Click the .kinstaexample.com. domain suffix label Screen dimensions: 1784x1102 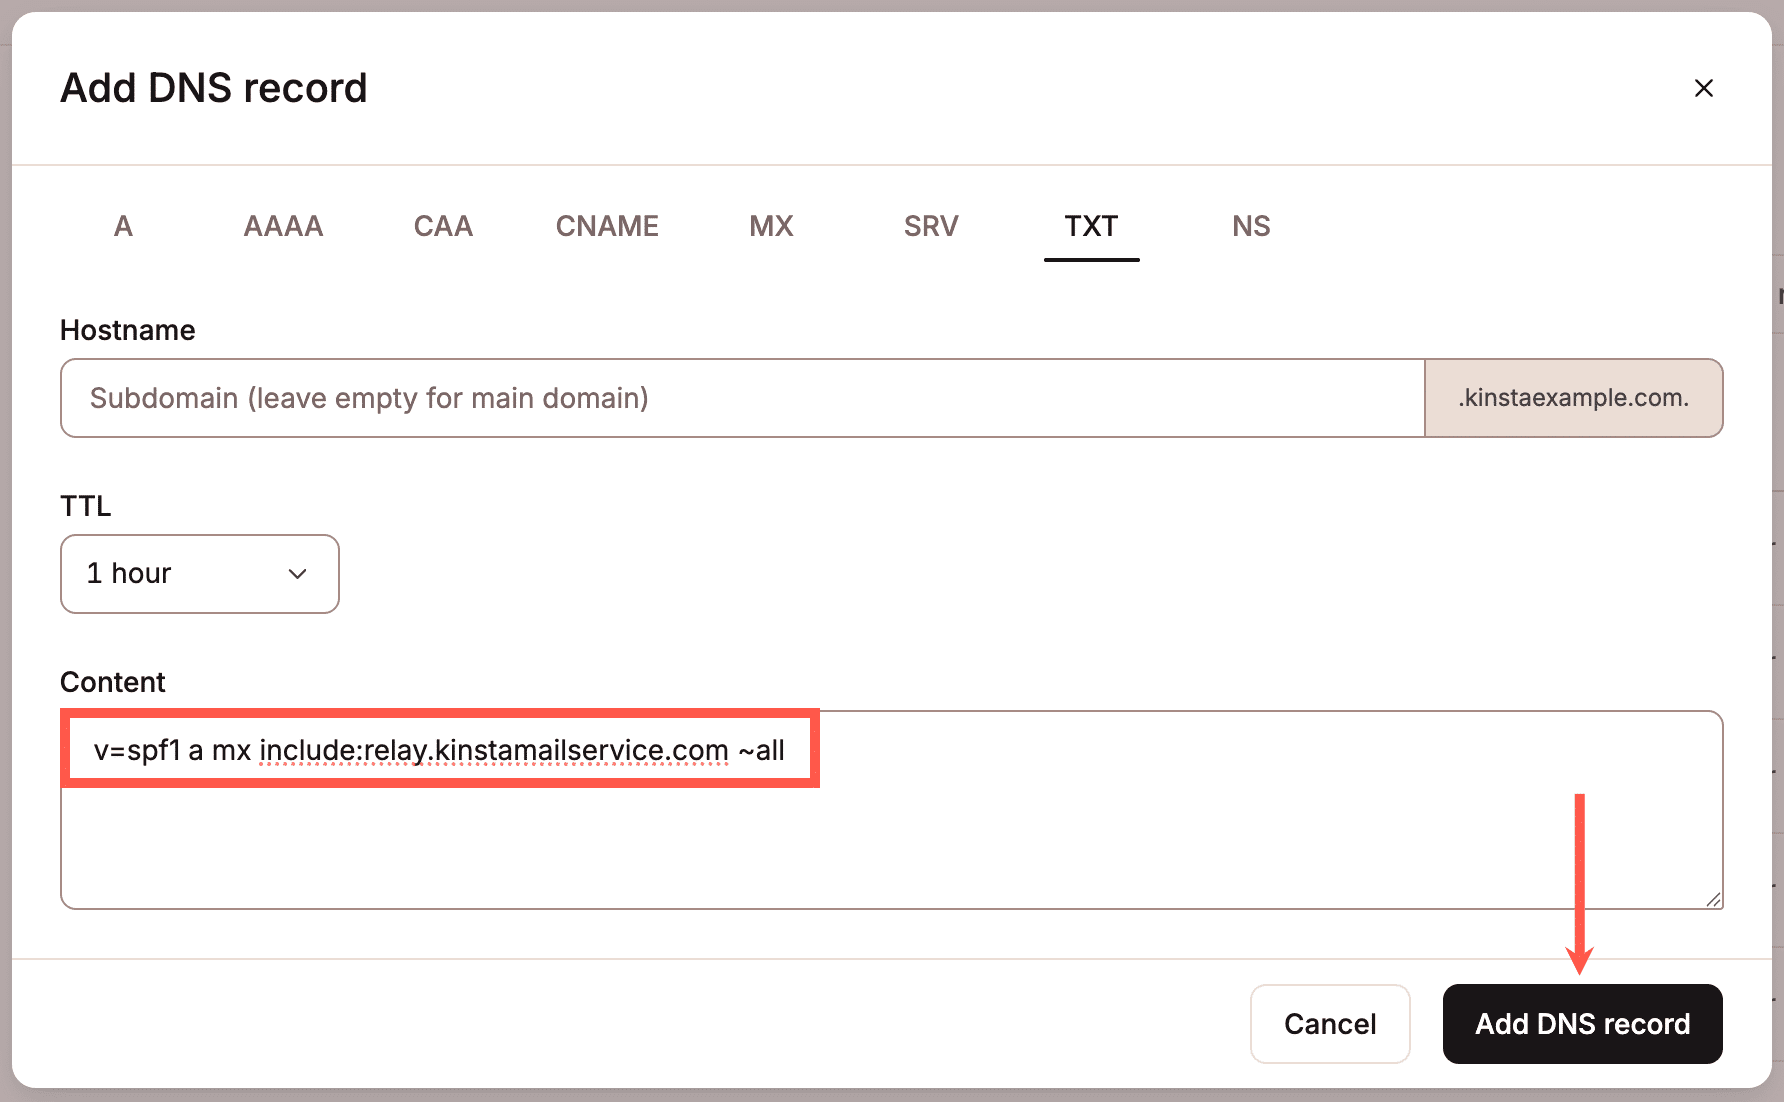[1573, 398]
